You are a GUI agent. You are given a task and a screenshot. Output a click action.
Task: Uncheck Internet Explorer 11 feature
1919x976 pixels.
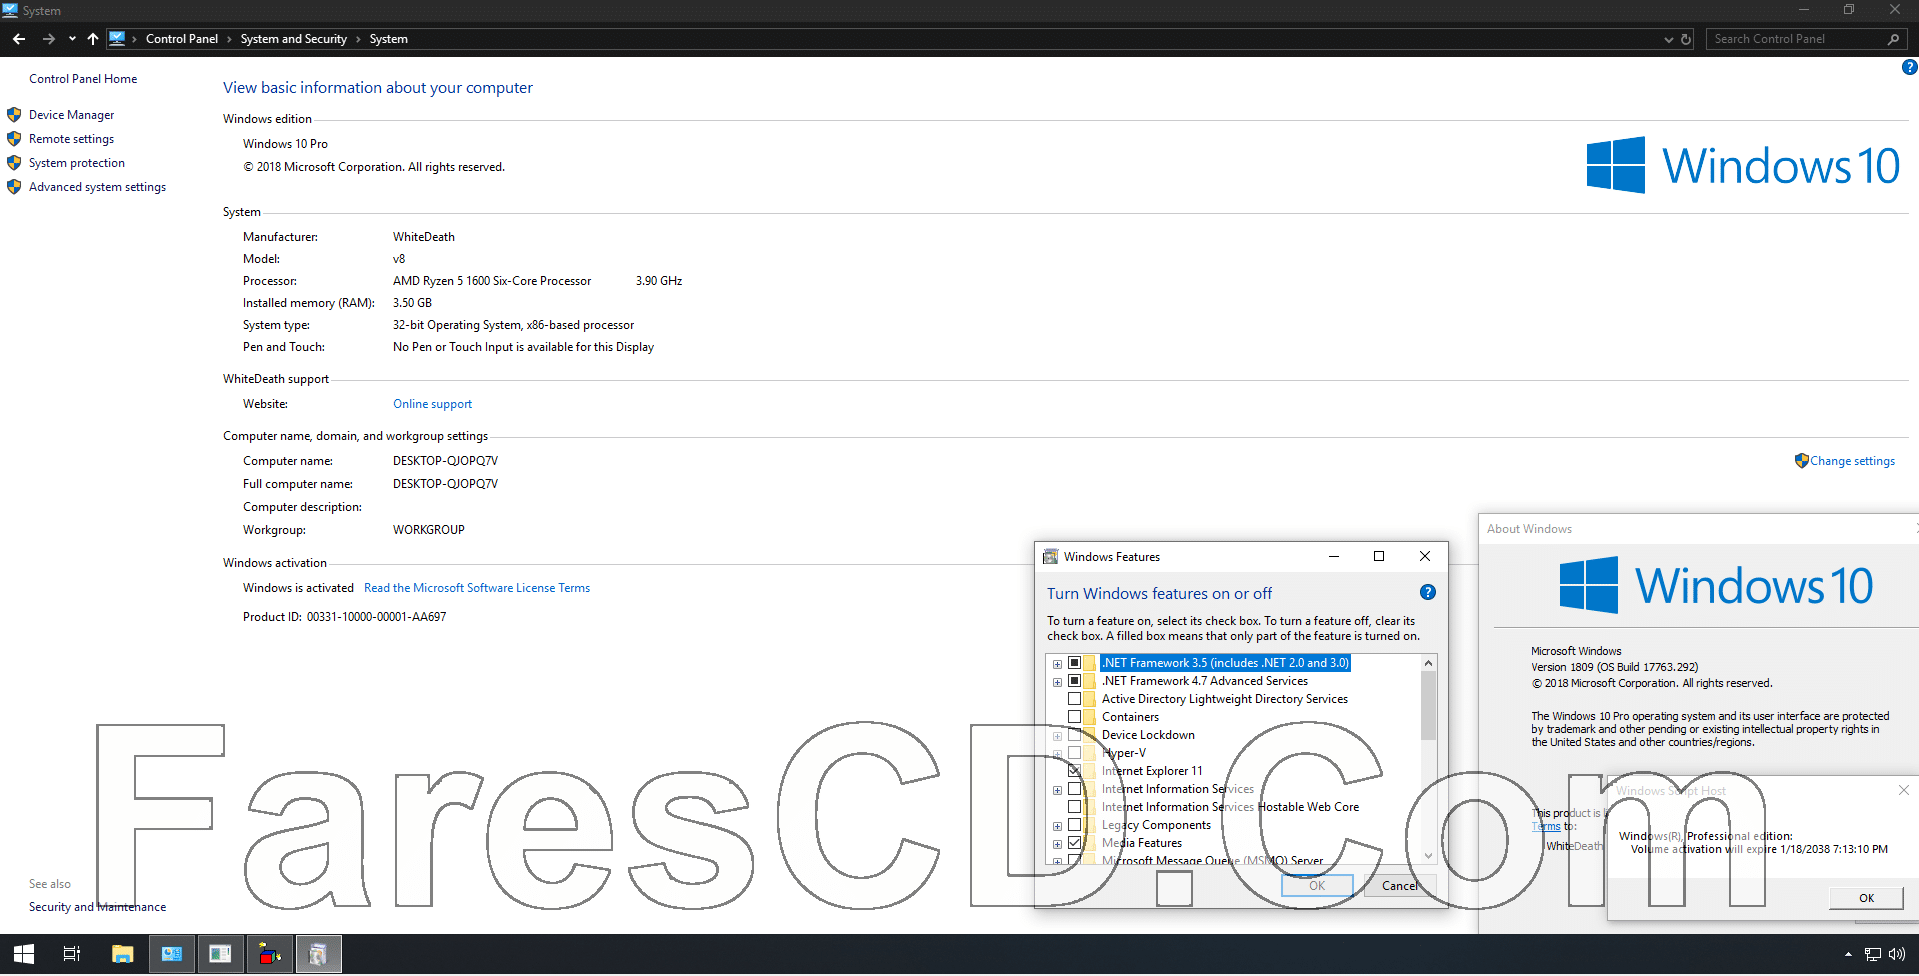pos(1074,771)
